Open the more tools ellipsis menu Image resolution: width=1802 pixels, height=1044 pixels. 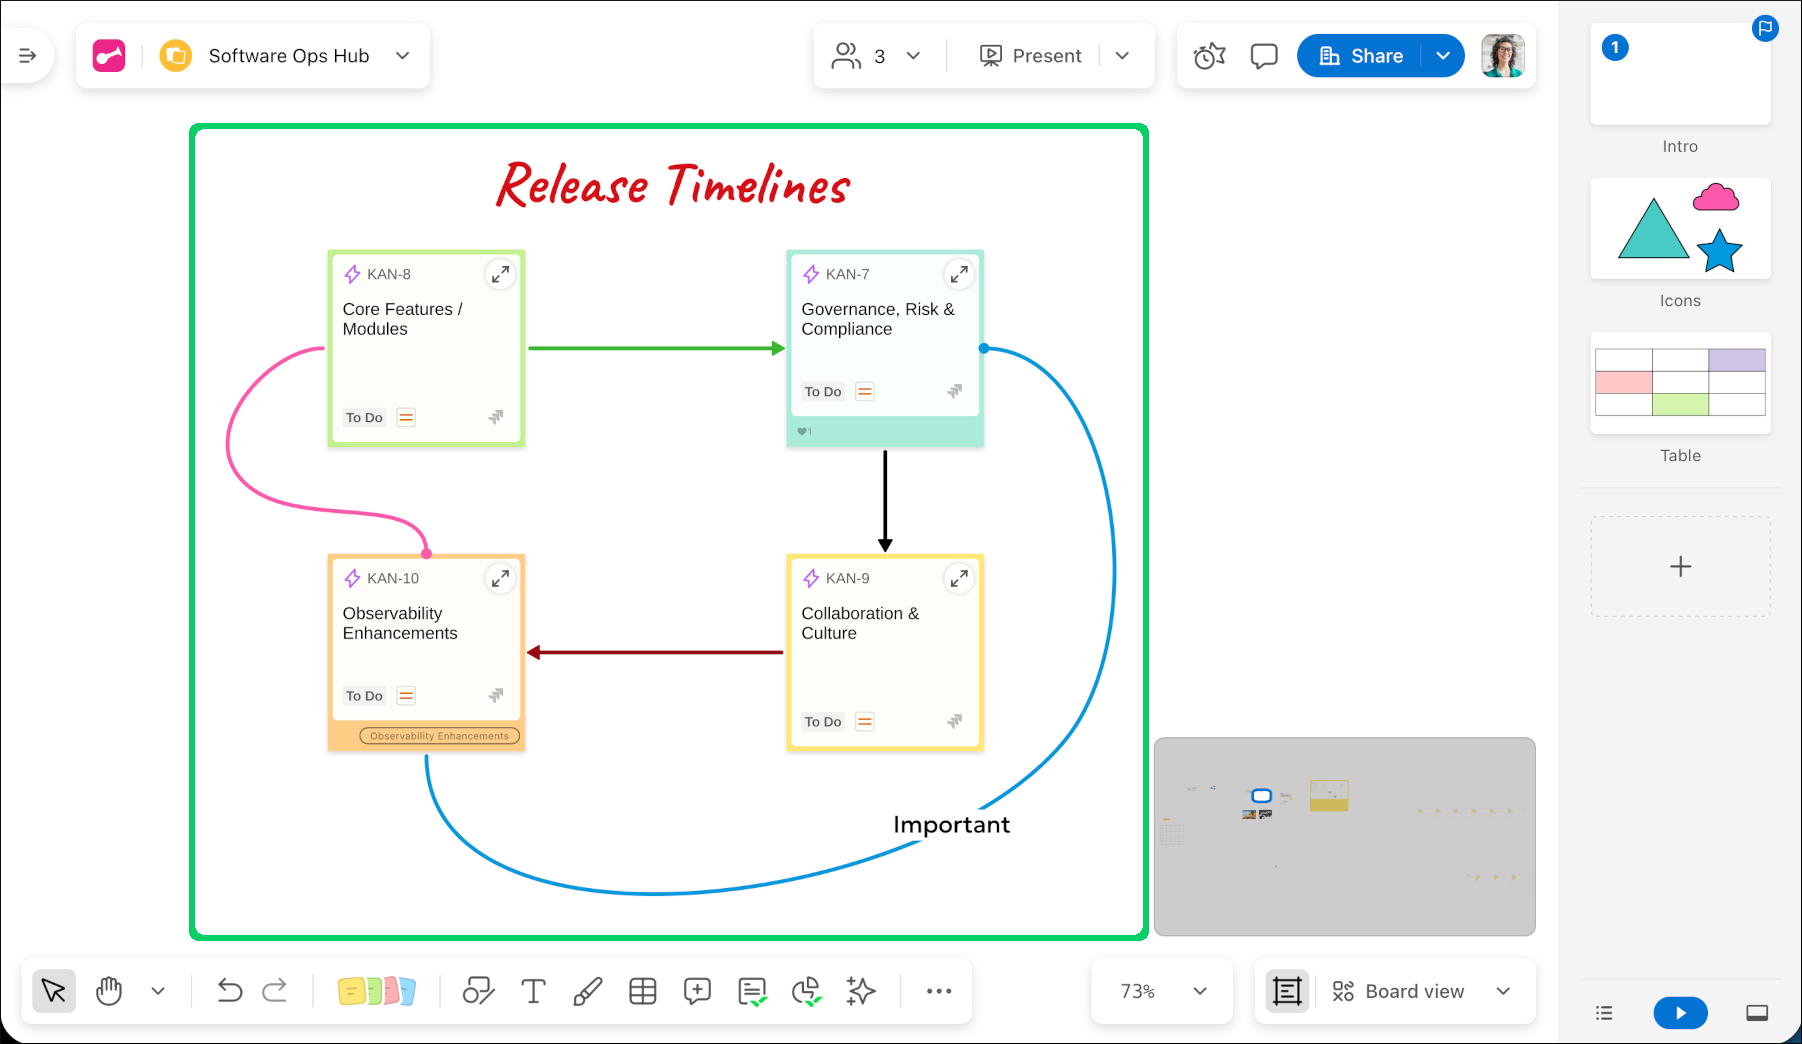pos(938,991)
